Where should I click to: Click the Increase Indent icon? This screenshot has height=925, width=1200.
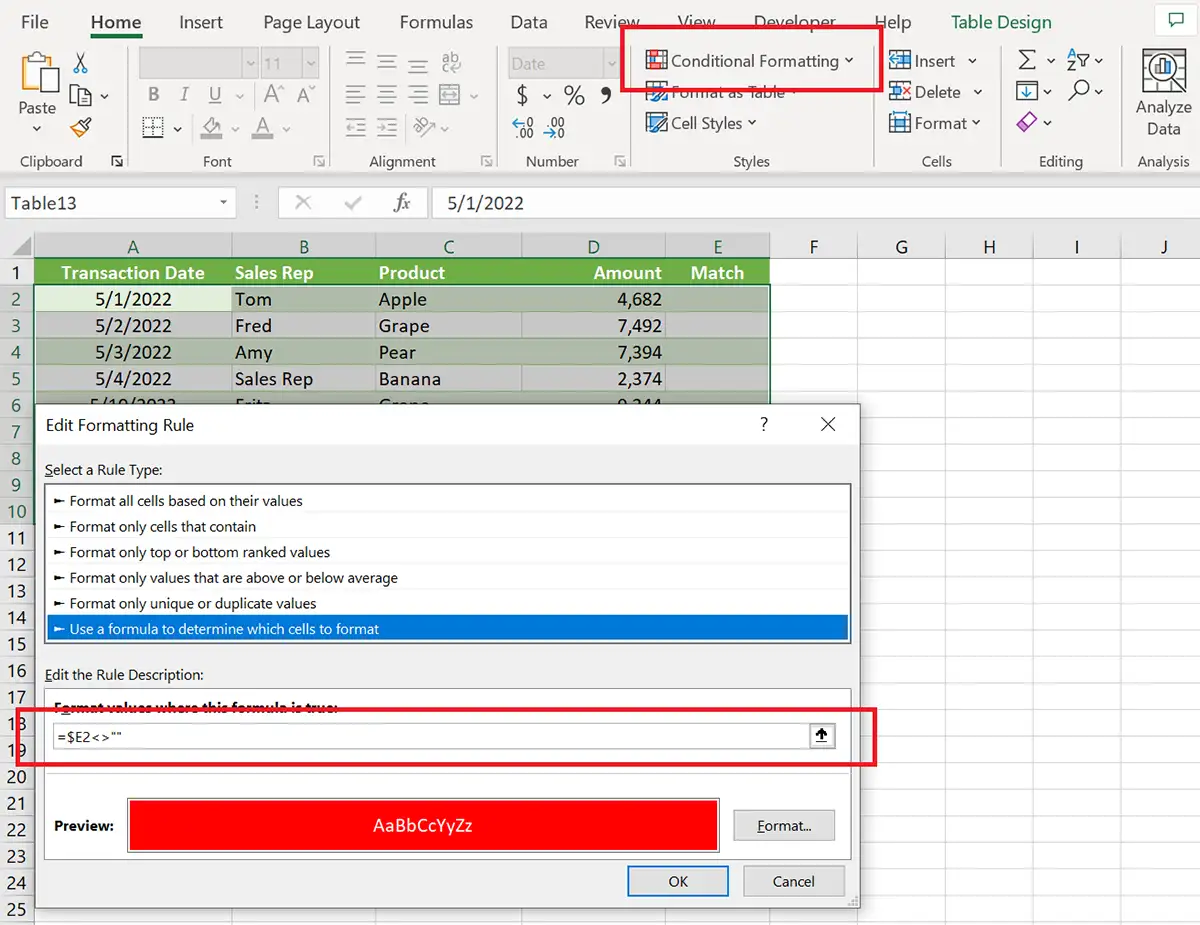tap(387, 127)
